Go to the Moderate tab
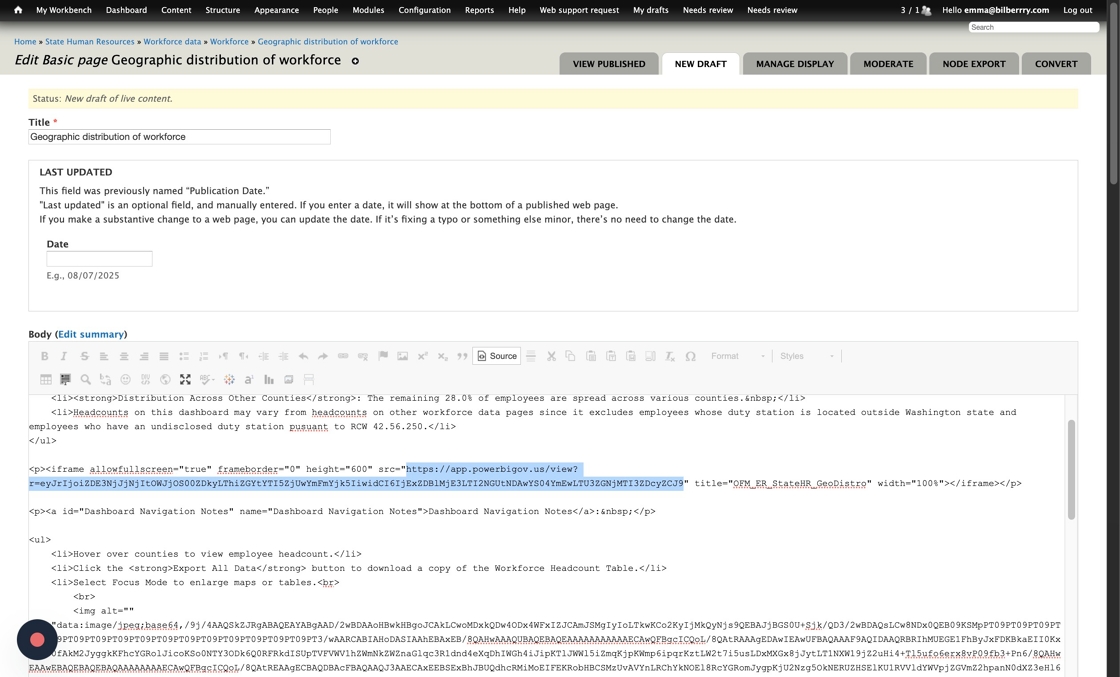Viewport: 1120px width, 677px height. (888, 64)
